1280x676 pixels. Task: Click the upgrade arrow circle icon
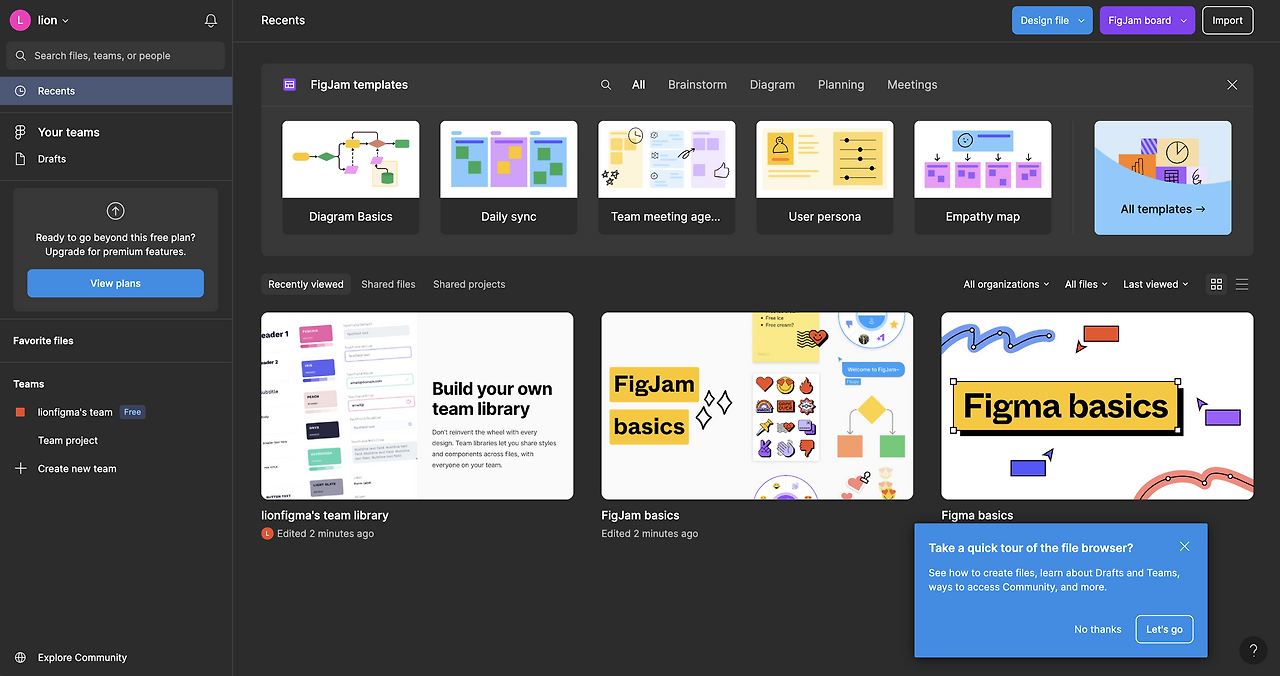pos(116,211)
